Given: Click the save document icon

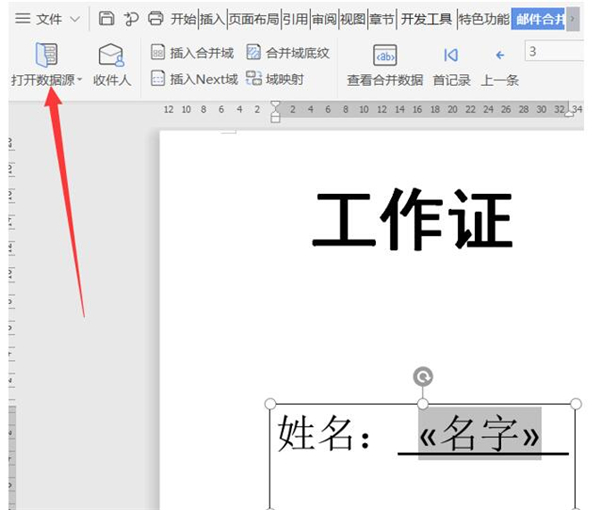Looking at the screenshot, I should tap(106, 19).
